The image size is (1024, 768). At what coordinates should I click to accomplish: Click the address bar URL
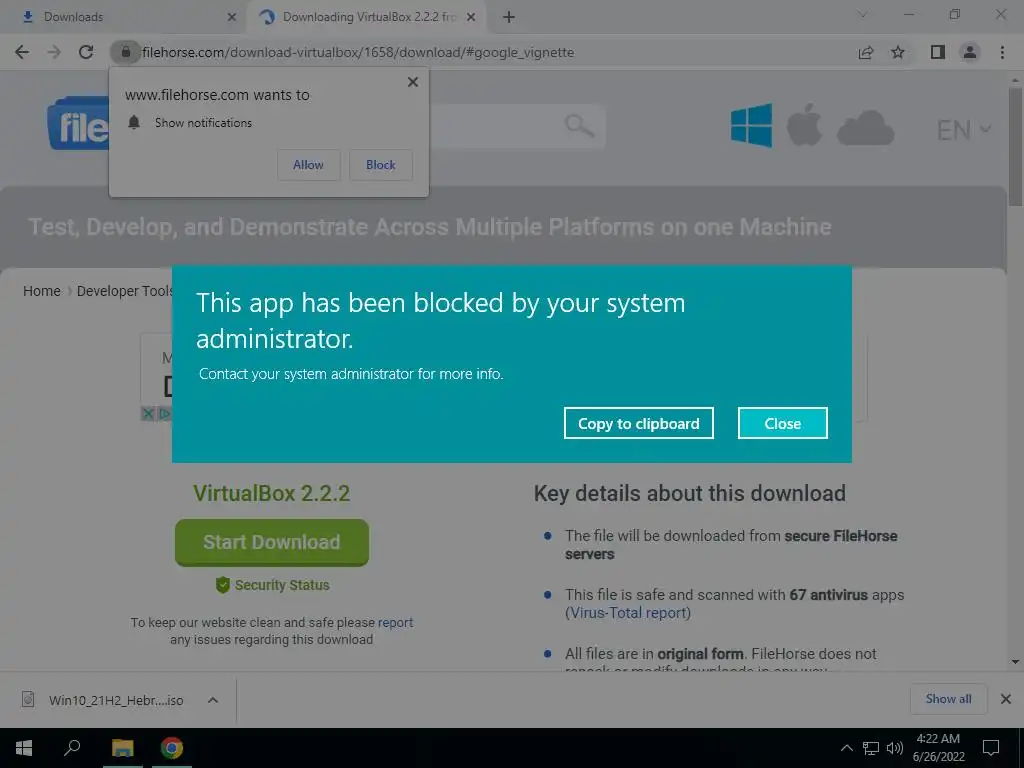point(358,52)
